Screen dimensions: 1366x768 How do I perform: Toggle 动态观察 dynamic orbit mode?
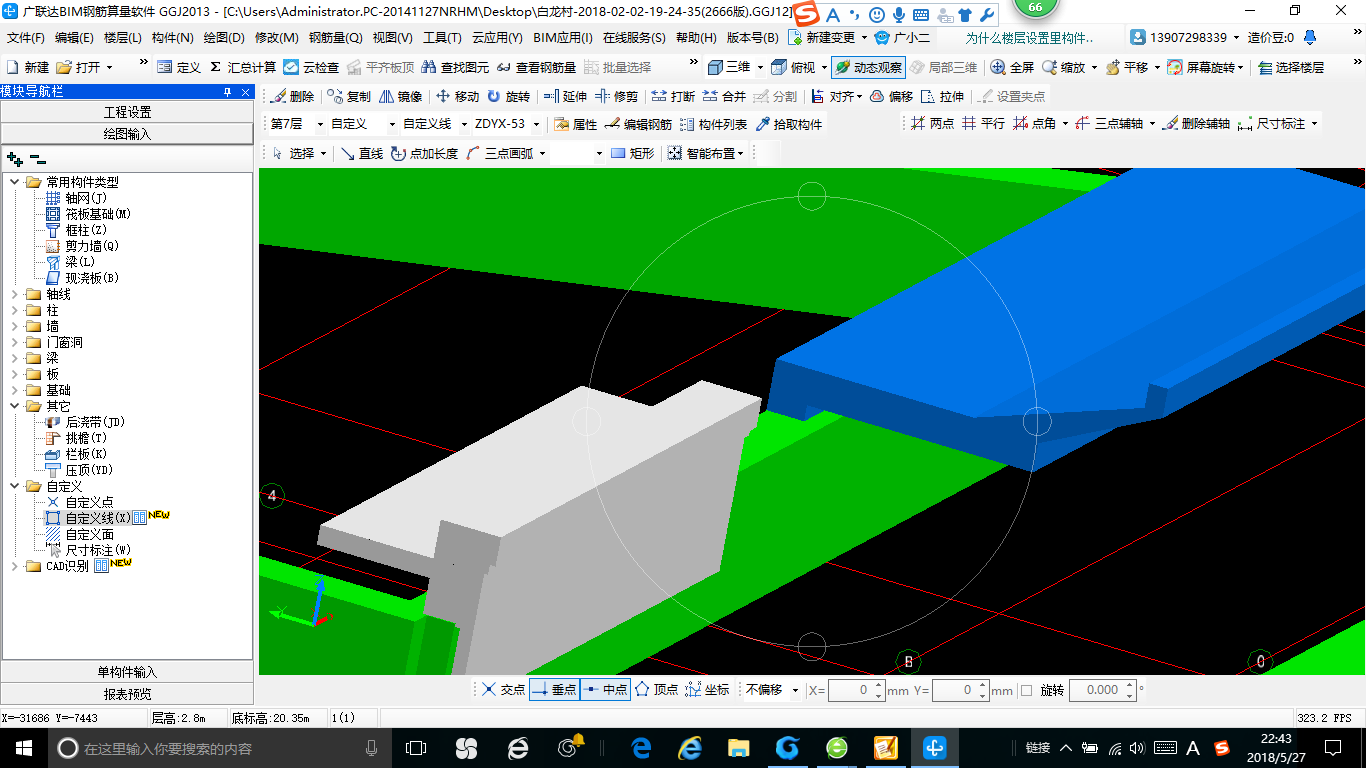868,67
